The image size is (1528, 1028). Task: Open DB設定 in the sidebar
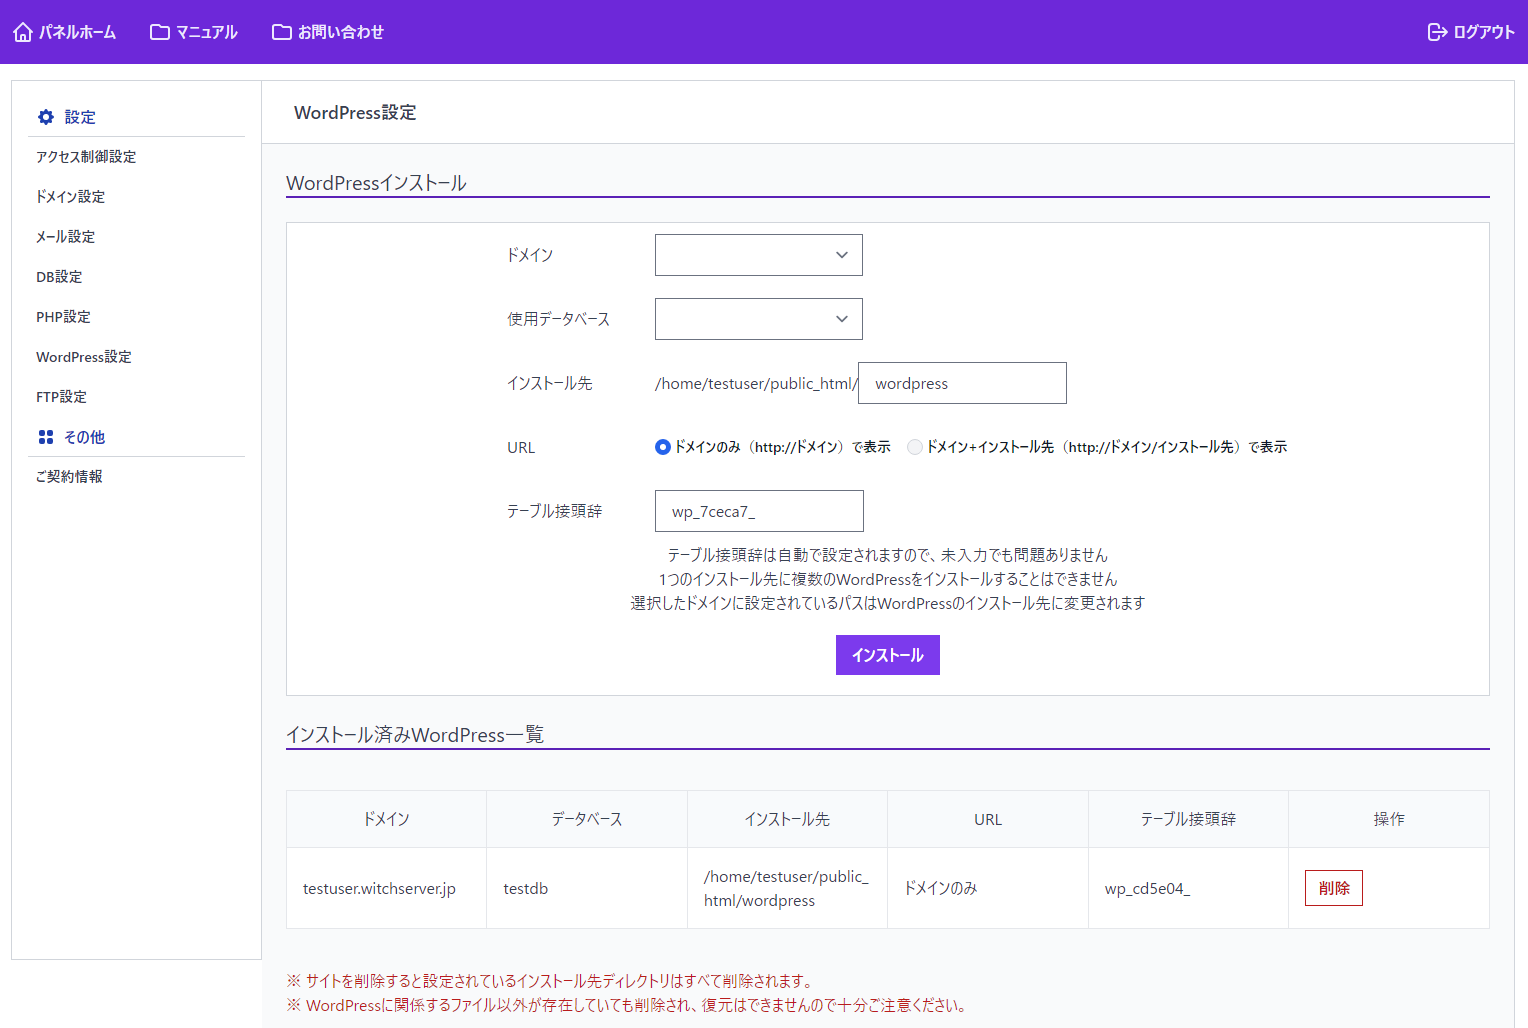(59, 277)
